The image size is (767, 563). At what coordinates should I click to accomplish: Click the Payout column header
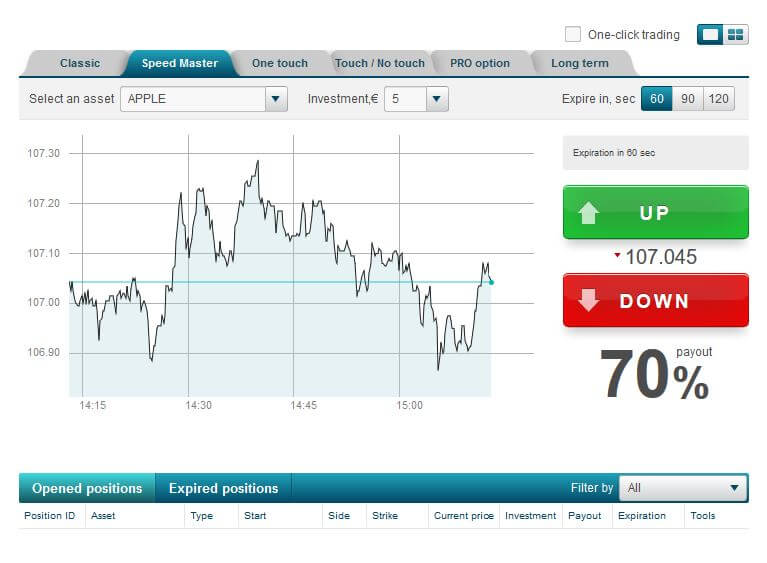pyautogui.click(x=585, y=516)
